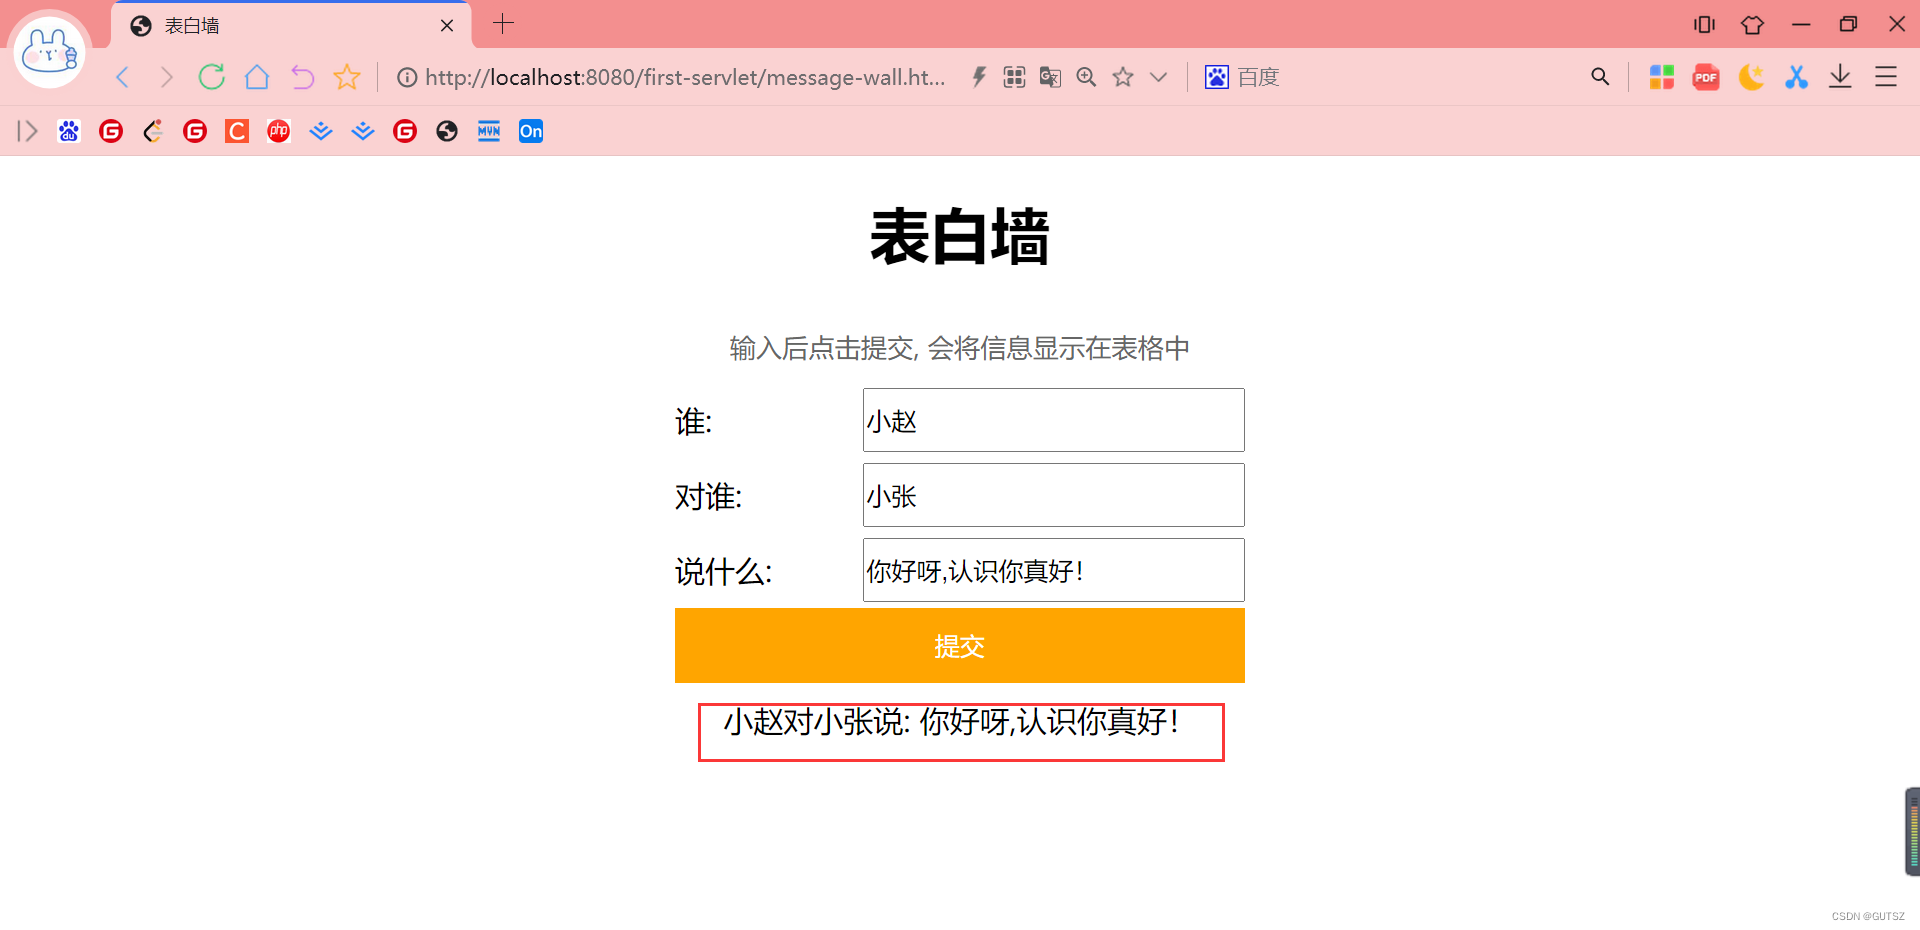Open the browser main menu
This screenshot has width=1920, height=930.
tap(1886, 77)
